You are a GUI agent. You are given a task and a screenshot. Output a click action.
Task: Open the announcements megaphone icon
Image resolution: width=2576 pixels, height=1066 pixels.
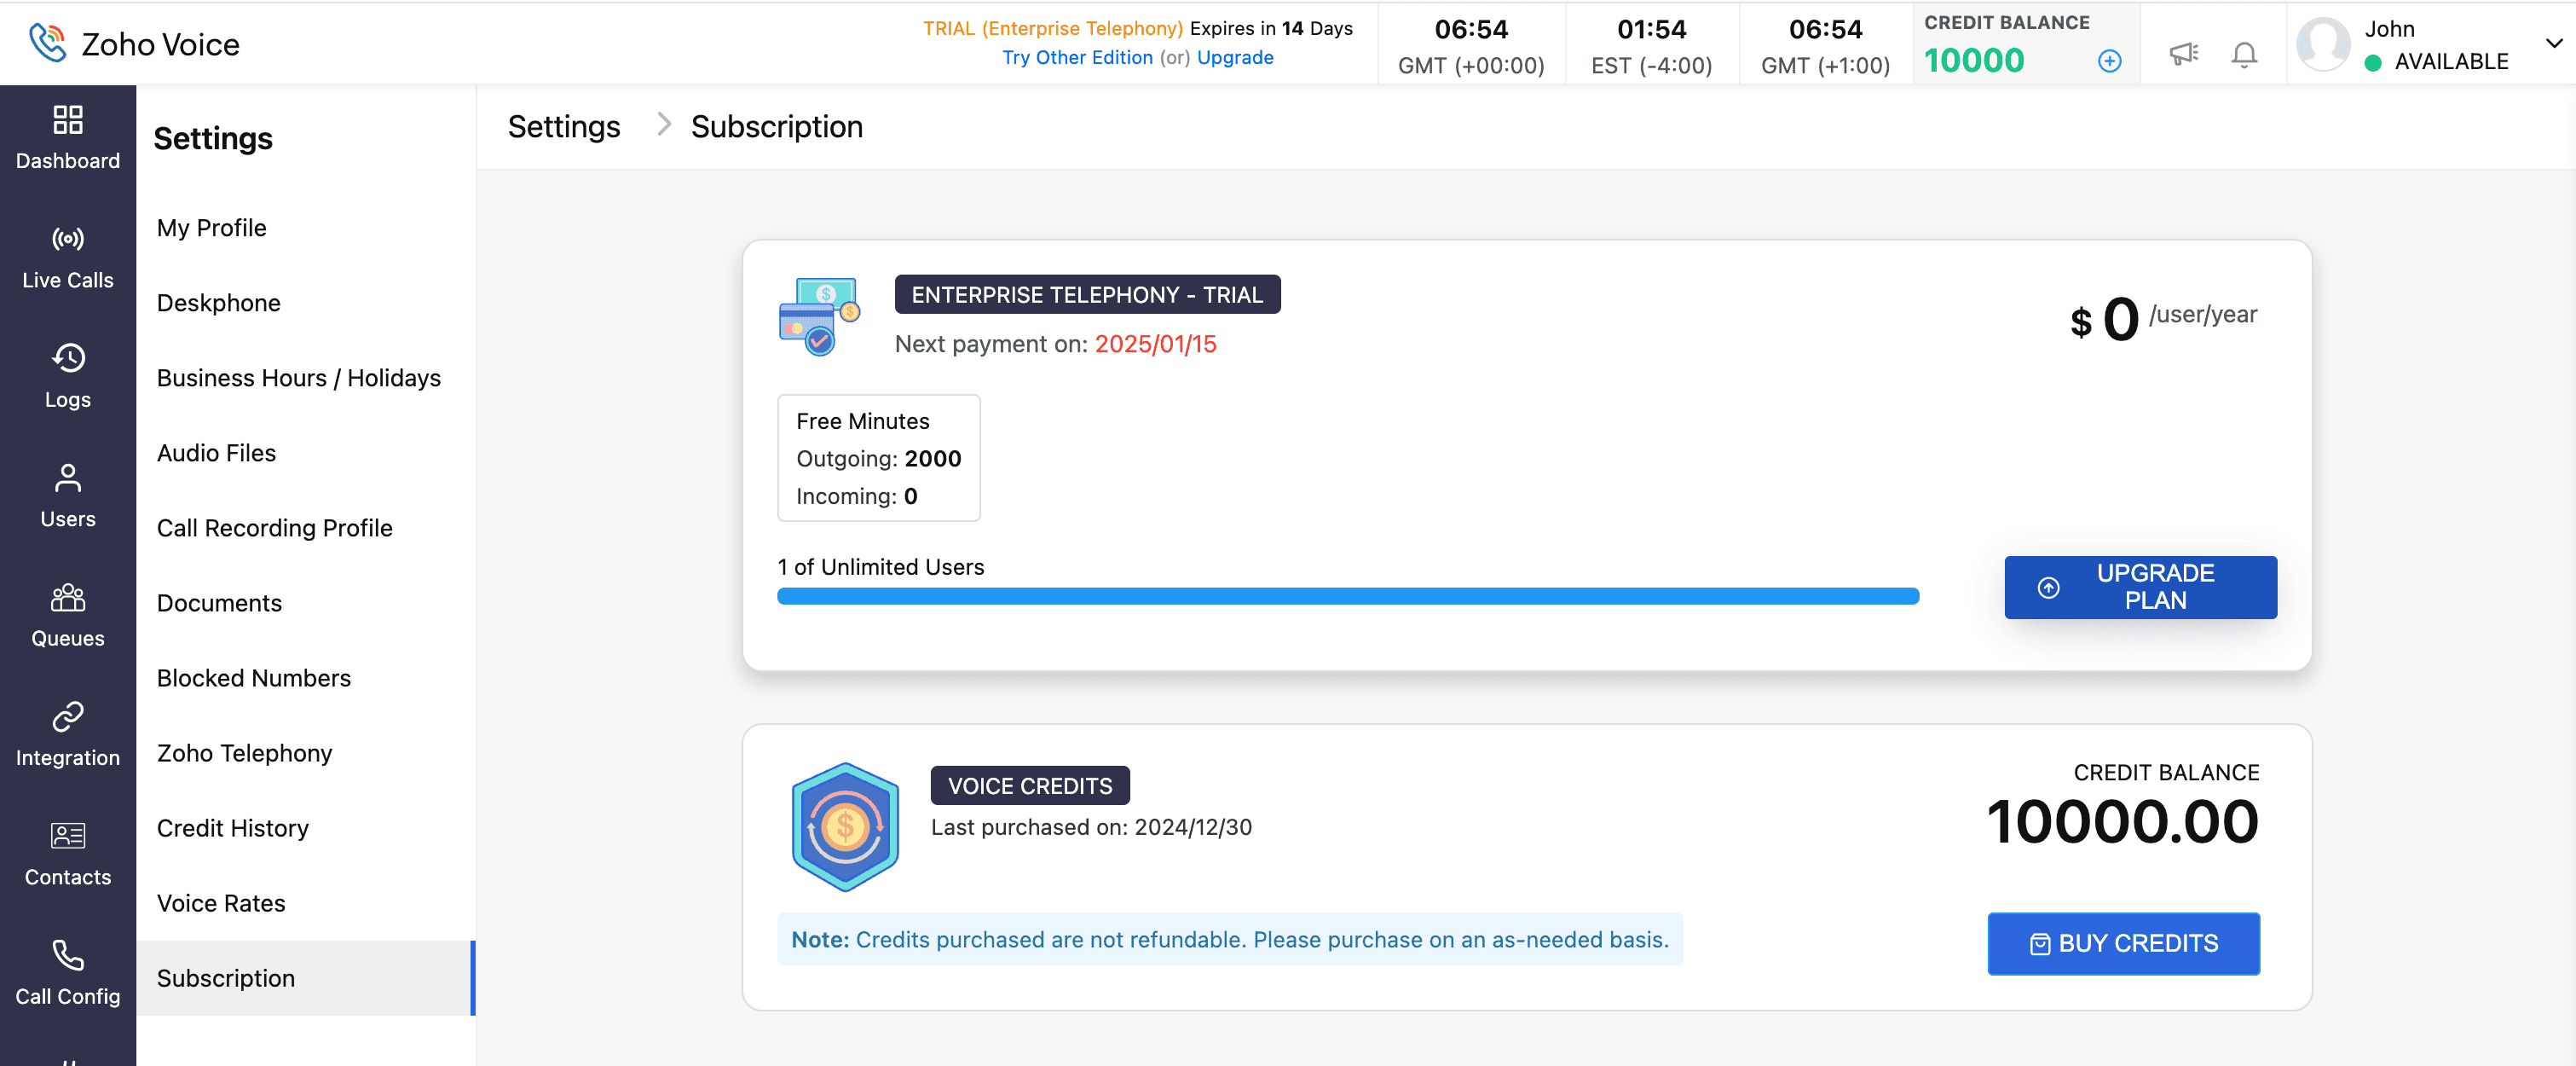tap(2183, 54)
